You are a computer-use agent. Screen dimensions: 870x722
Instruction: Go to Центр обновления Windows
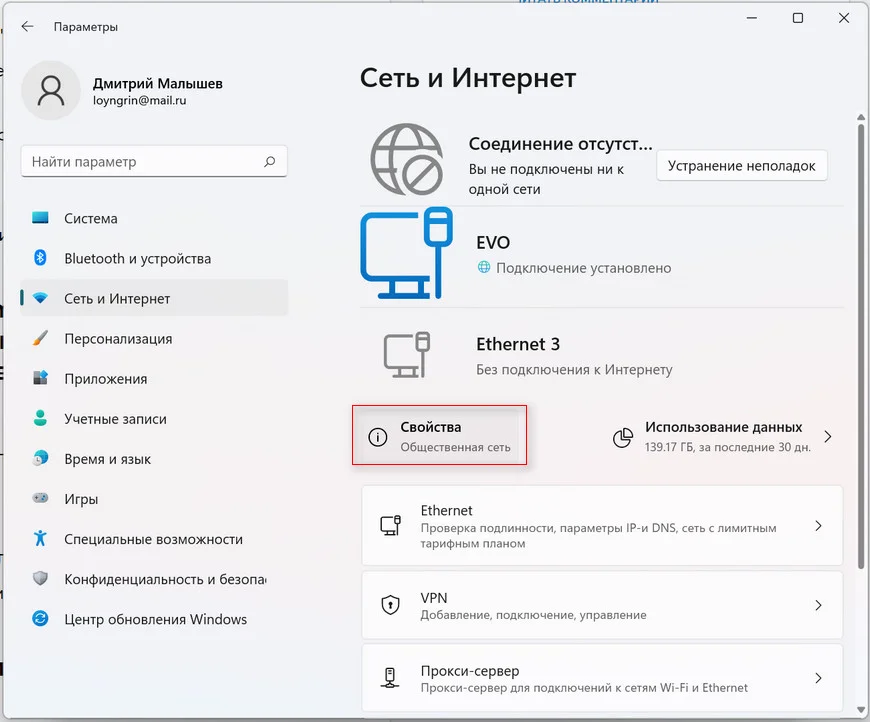155,619
